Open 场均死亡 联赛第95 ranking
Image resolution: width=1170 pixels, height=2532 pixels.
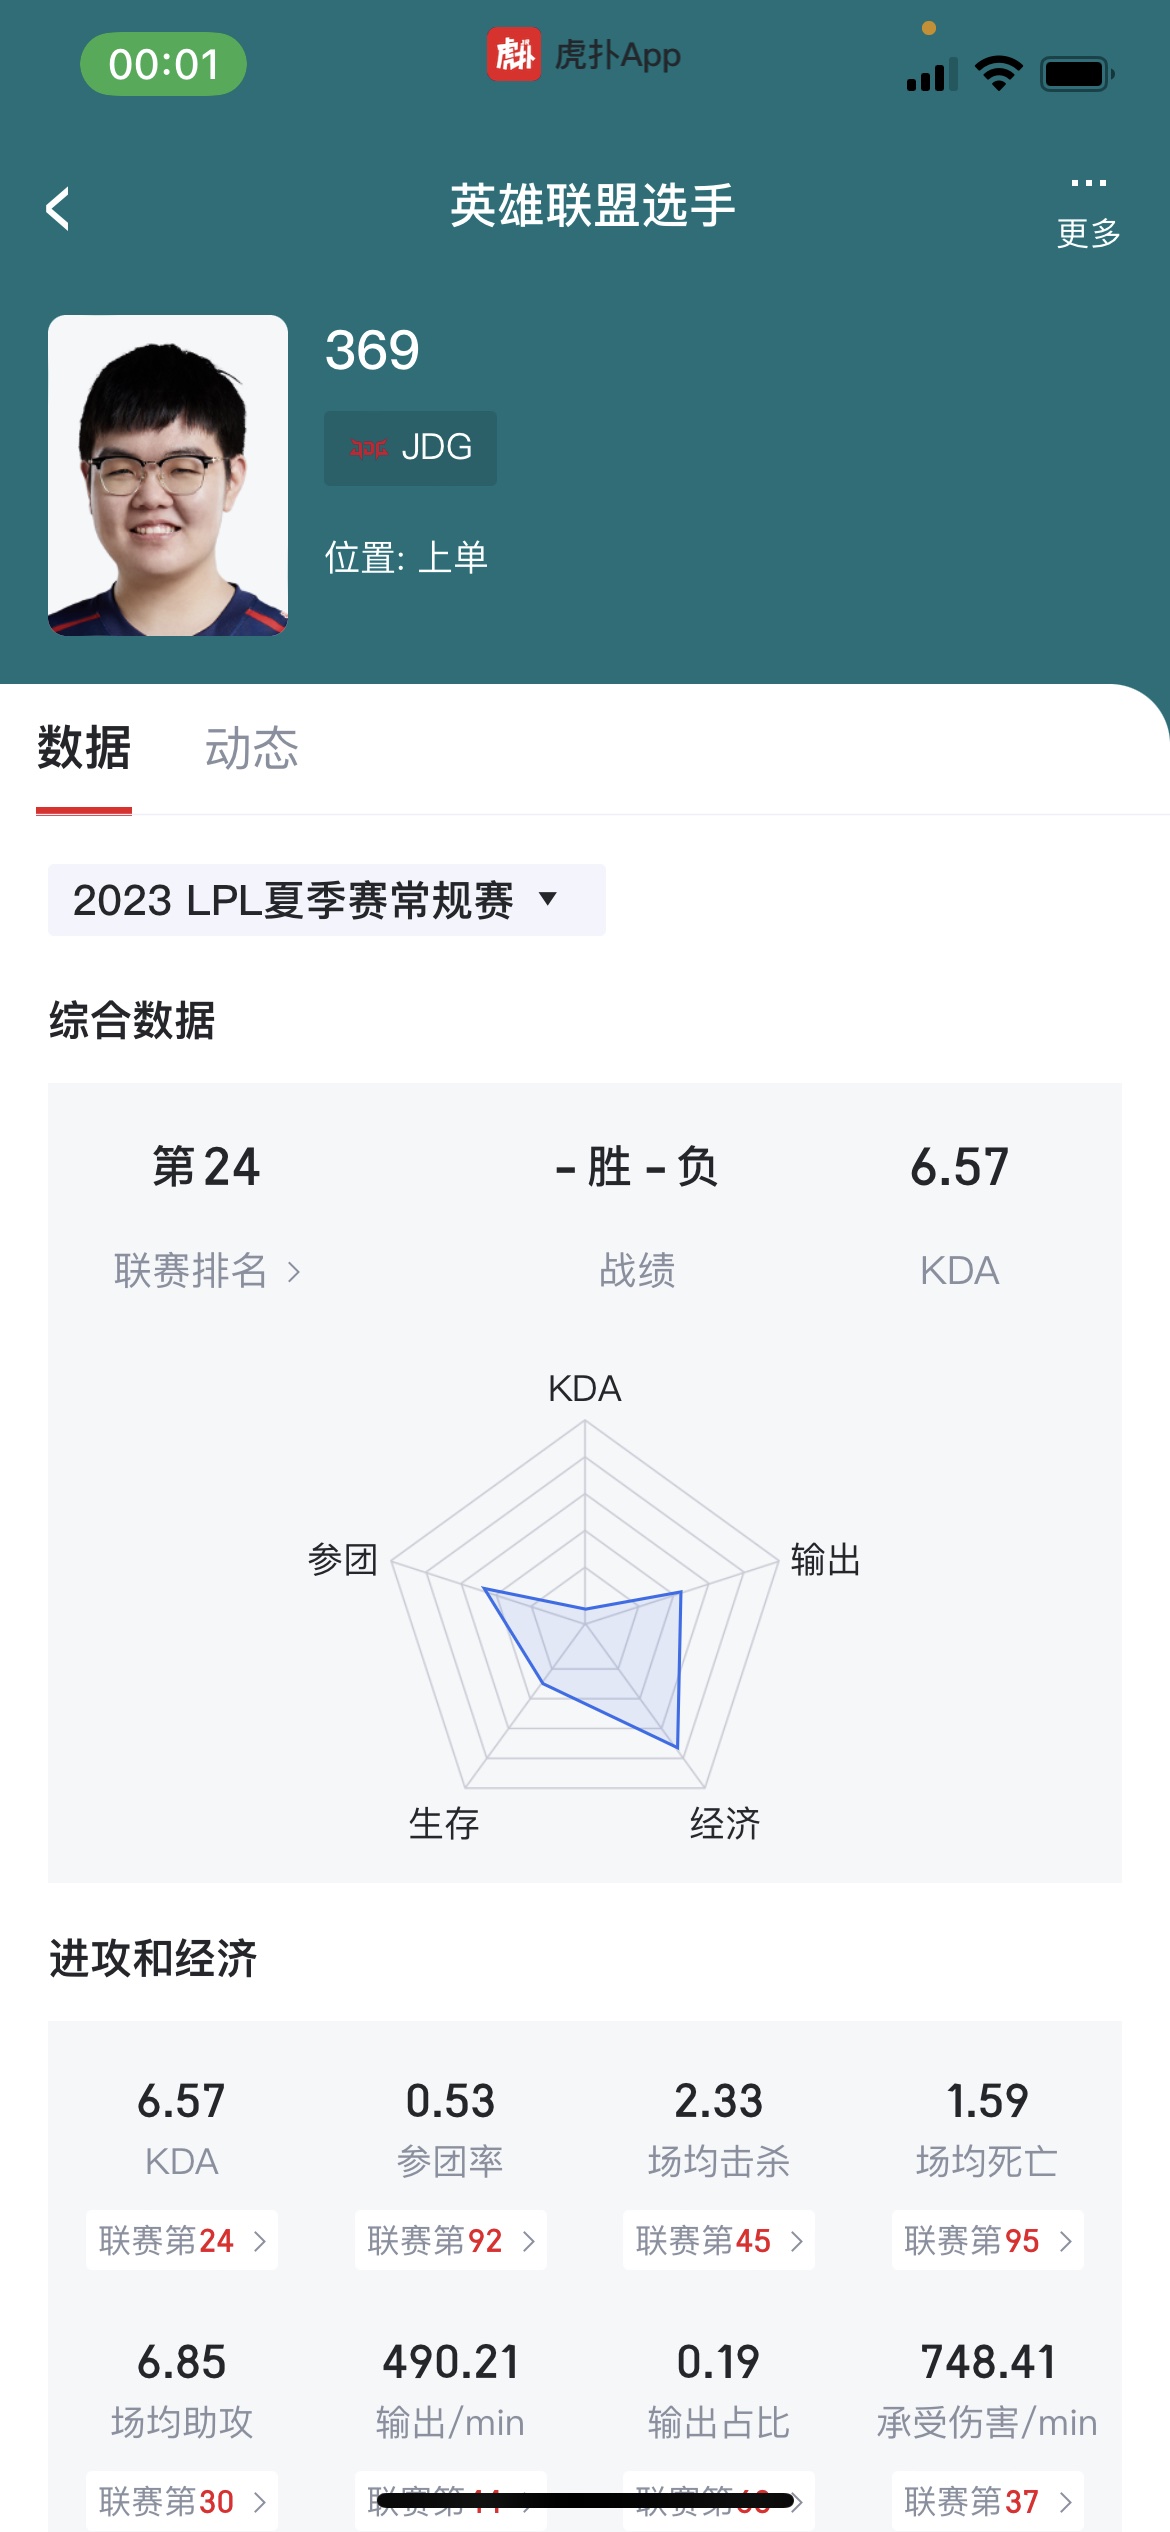(x=988, y=2240)
